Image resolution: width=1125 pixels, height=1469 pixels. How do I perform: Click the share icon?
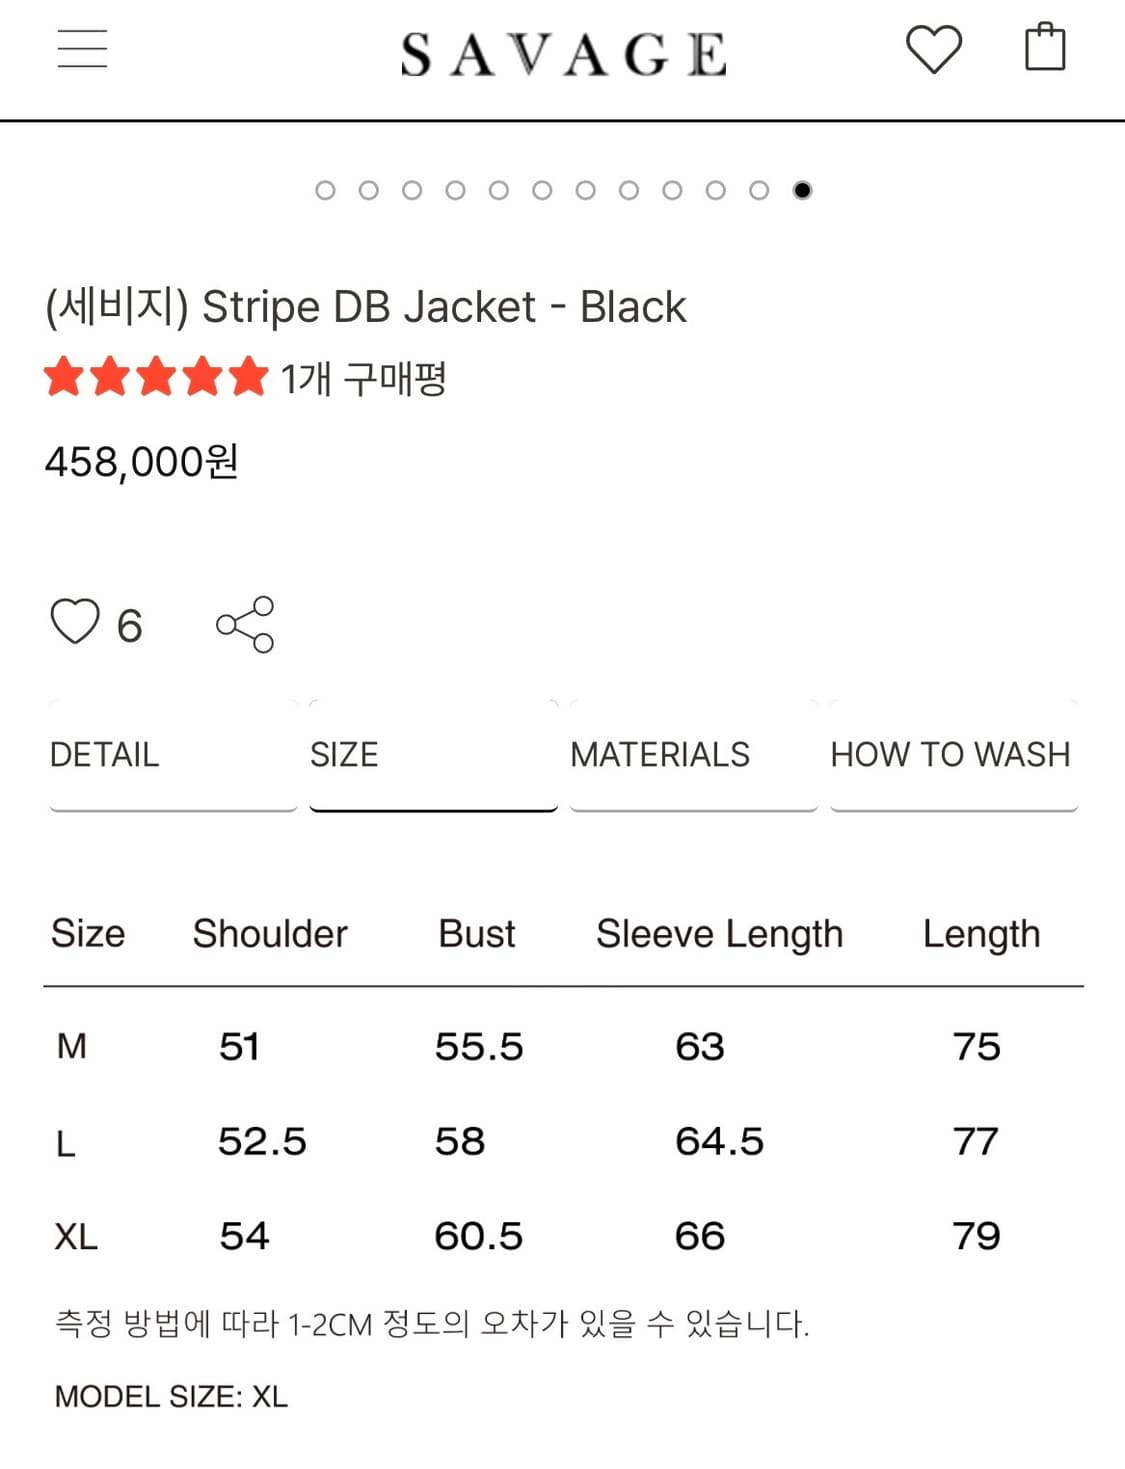coord(245,625)
